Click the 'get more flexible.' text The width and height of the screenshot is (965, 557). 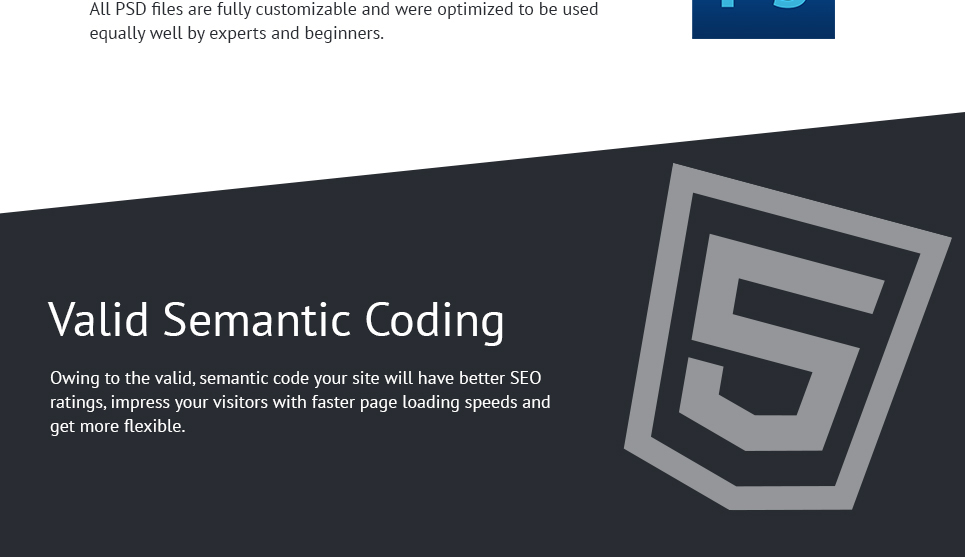coord(118,426)
